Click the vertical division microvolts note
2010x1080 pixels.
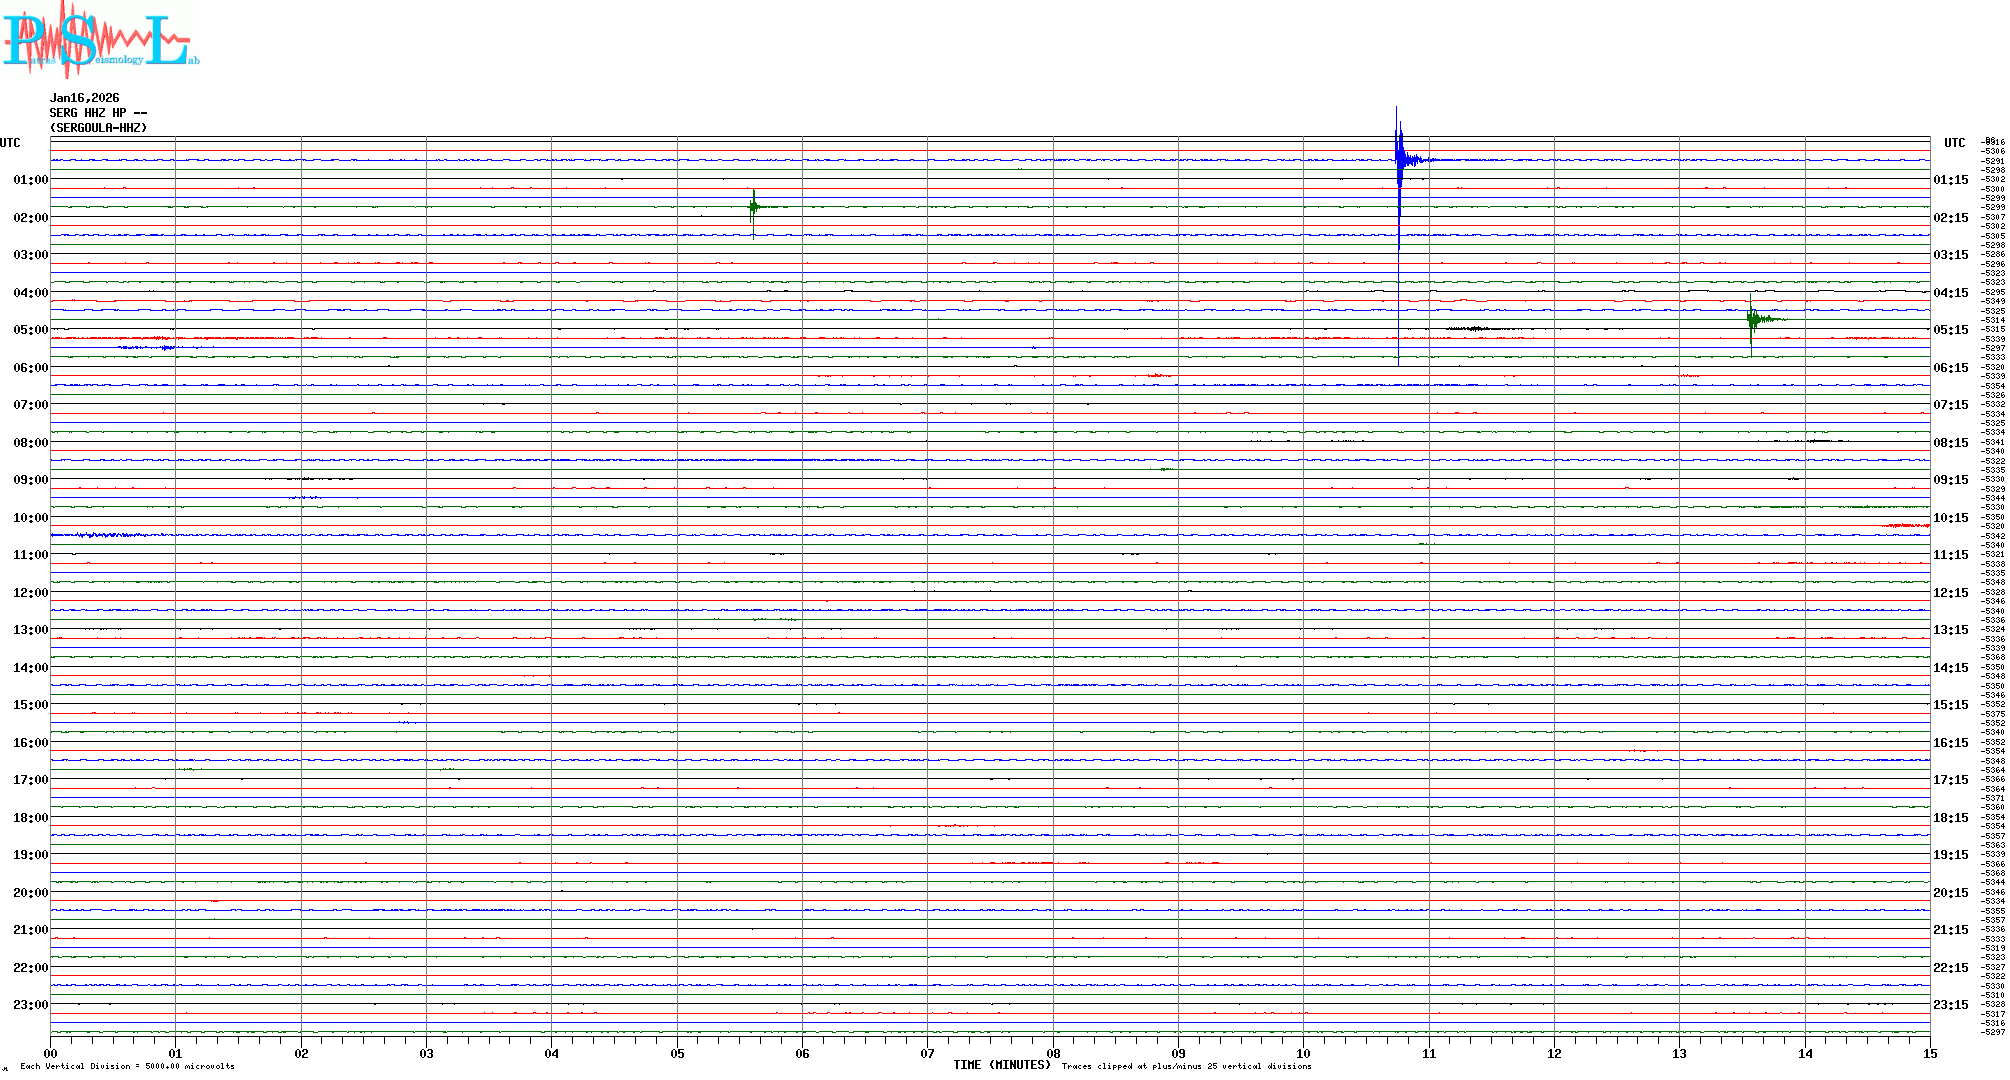127,1066
